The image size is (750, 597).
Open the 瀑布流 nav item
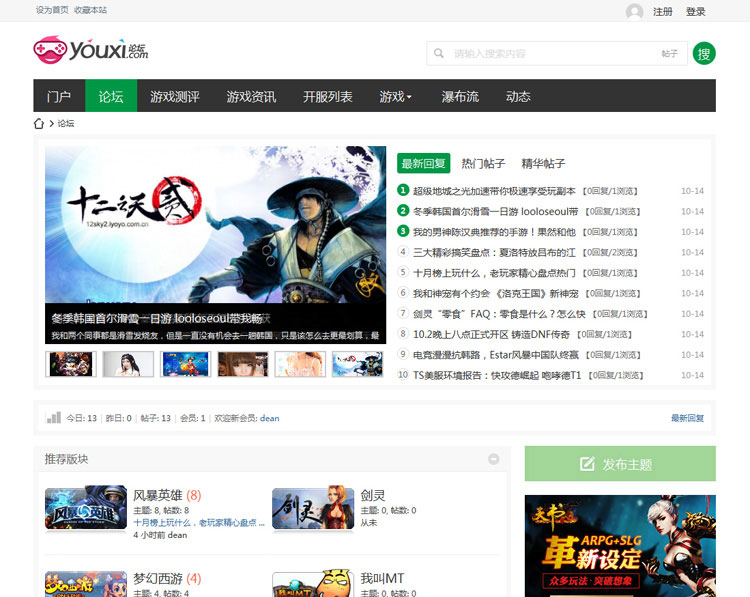click(x=460, y=96)
